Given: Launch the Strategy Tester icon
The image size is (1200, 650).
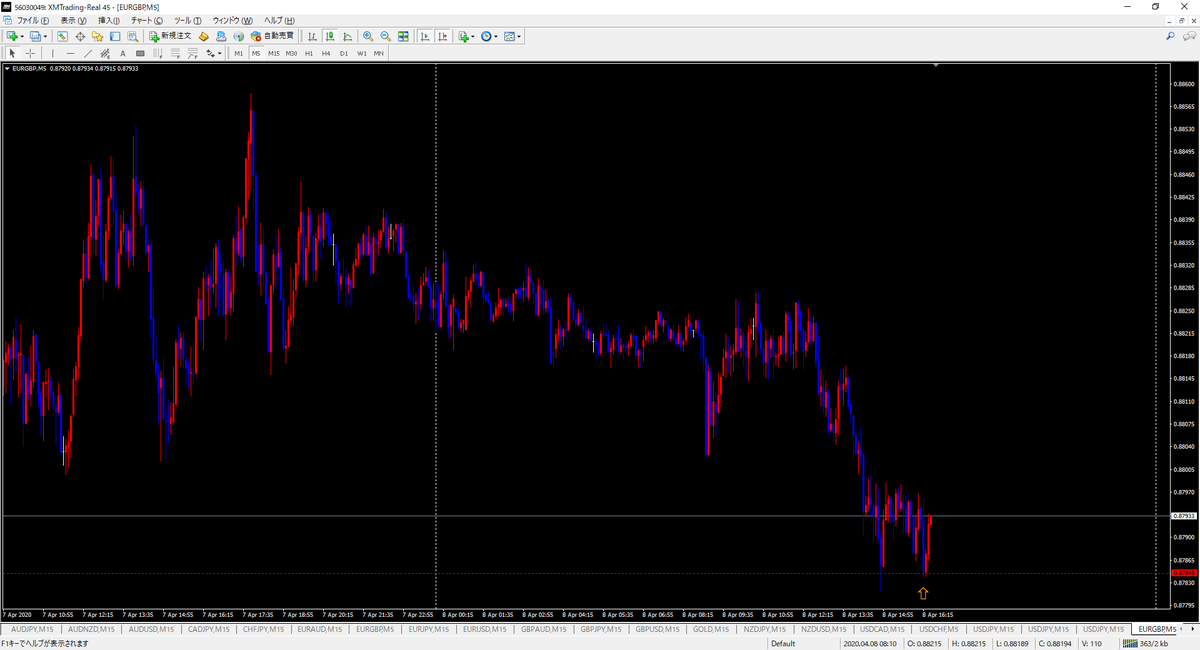Looking at the screenshot, I should point(132,36).
